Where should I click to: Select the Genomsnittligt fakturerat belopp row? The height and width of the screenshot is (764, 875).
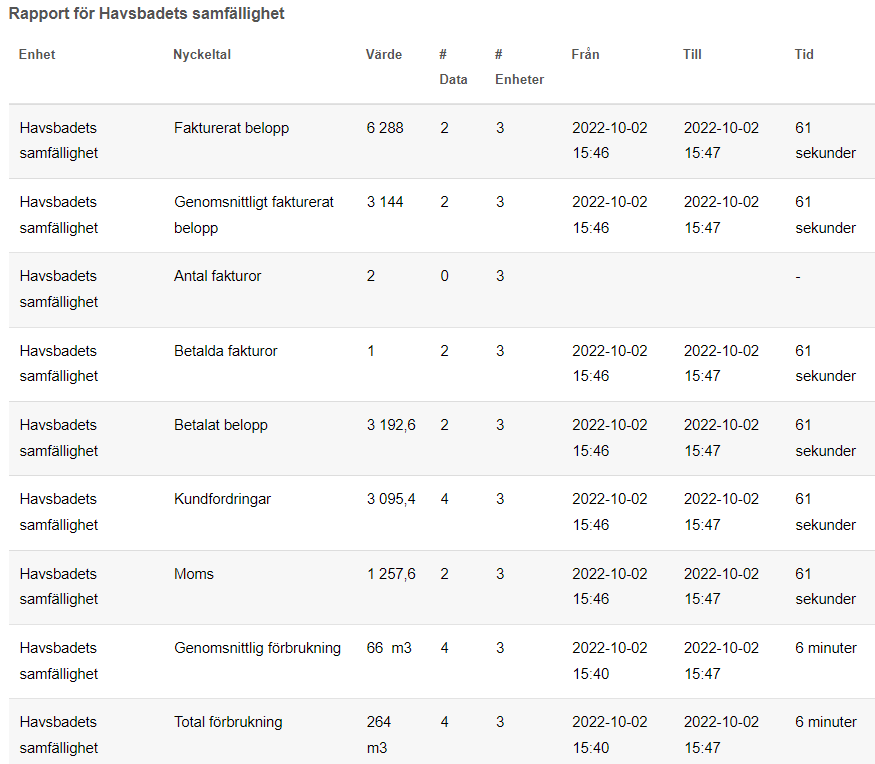tap(442, 215)
